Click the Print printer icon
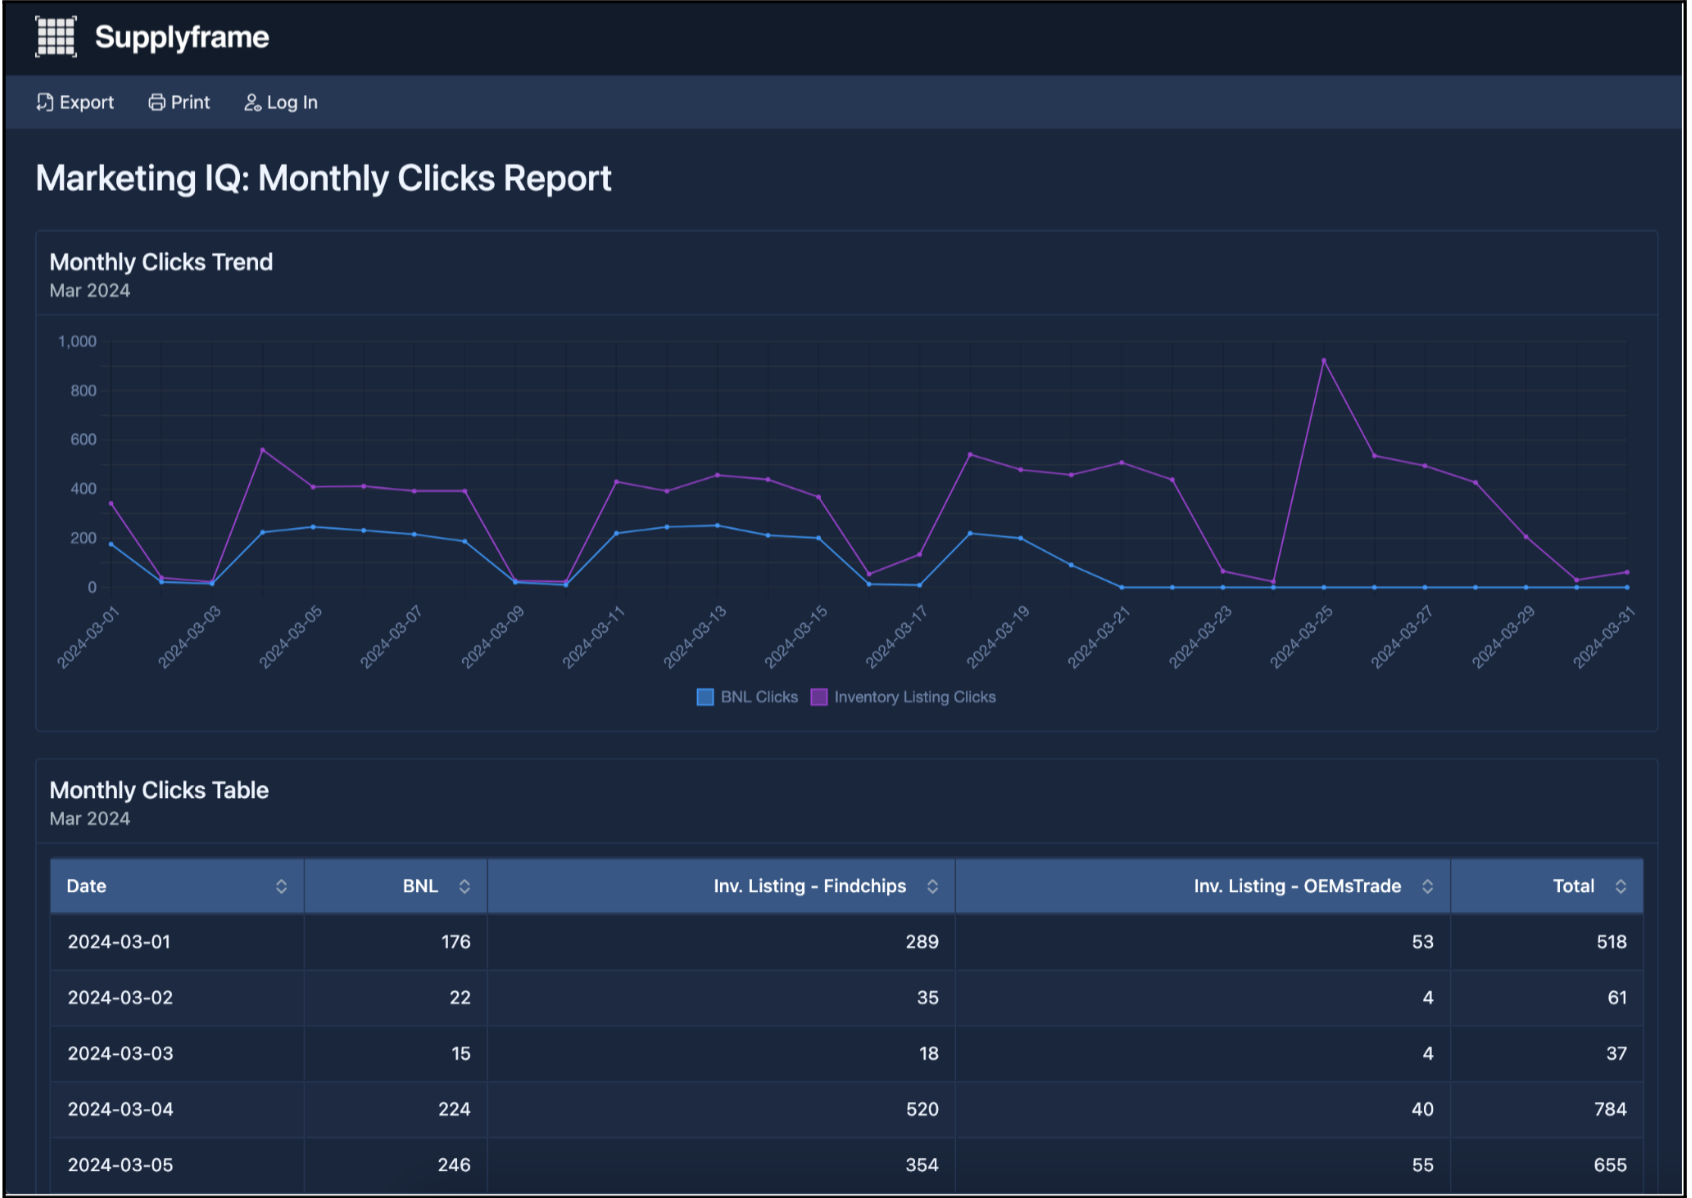 point(157,102)
